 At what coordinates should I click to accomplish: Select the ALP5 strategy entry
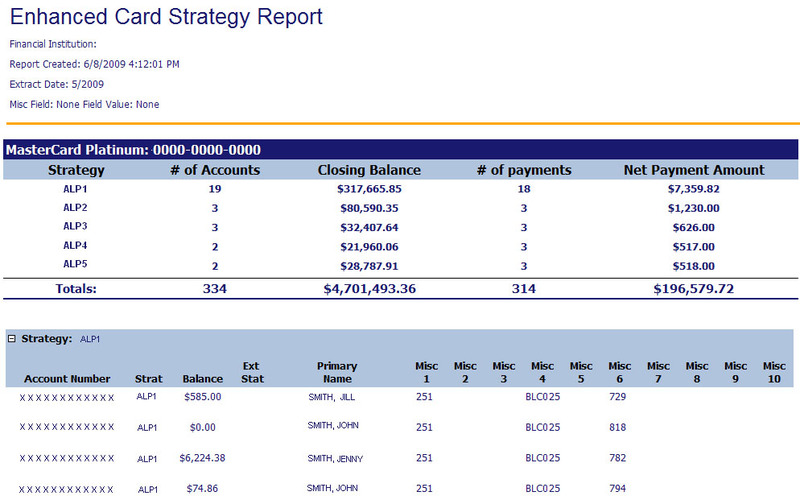pyautogui.click(x=76, y=264)
